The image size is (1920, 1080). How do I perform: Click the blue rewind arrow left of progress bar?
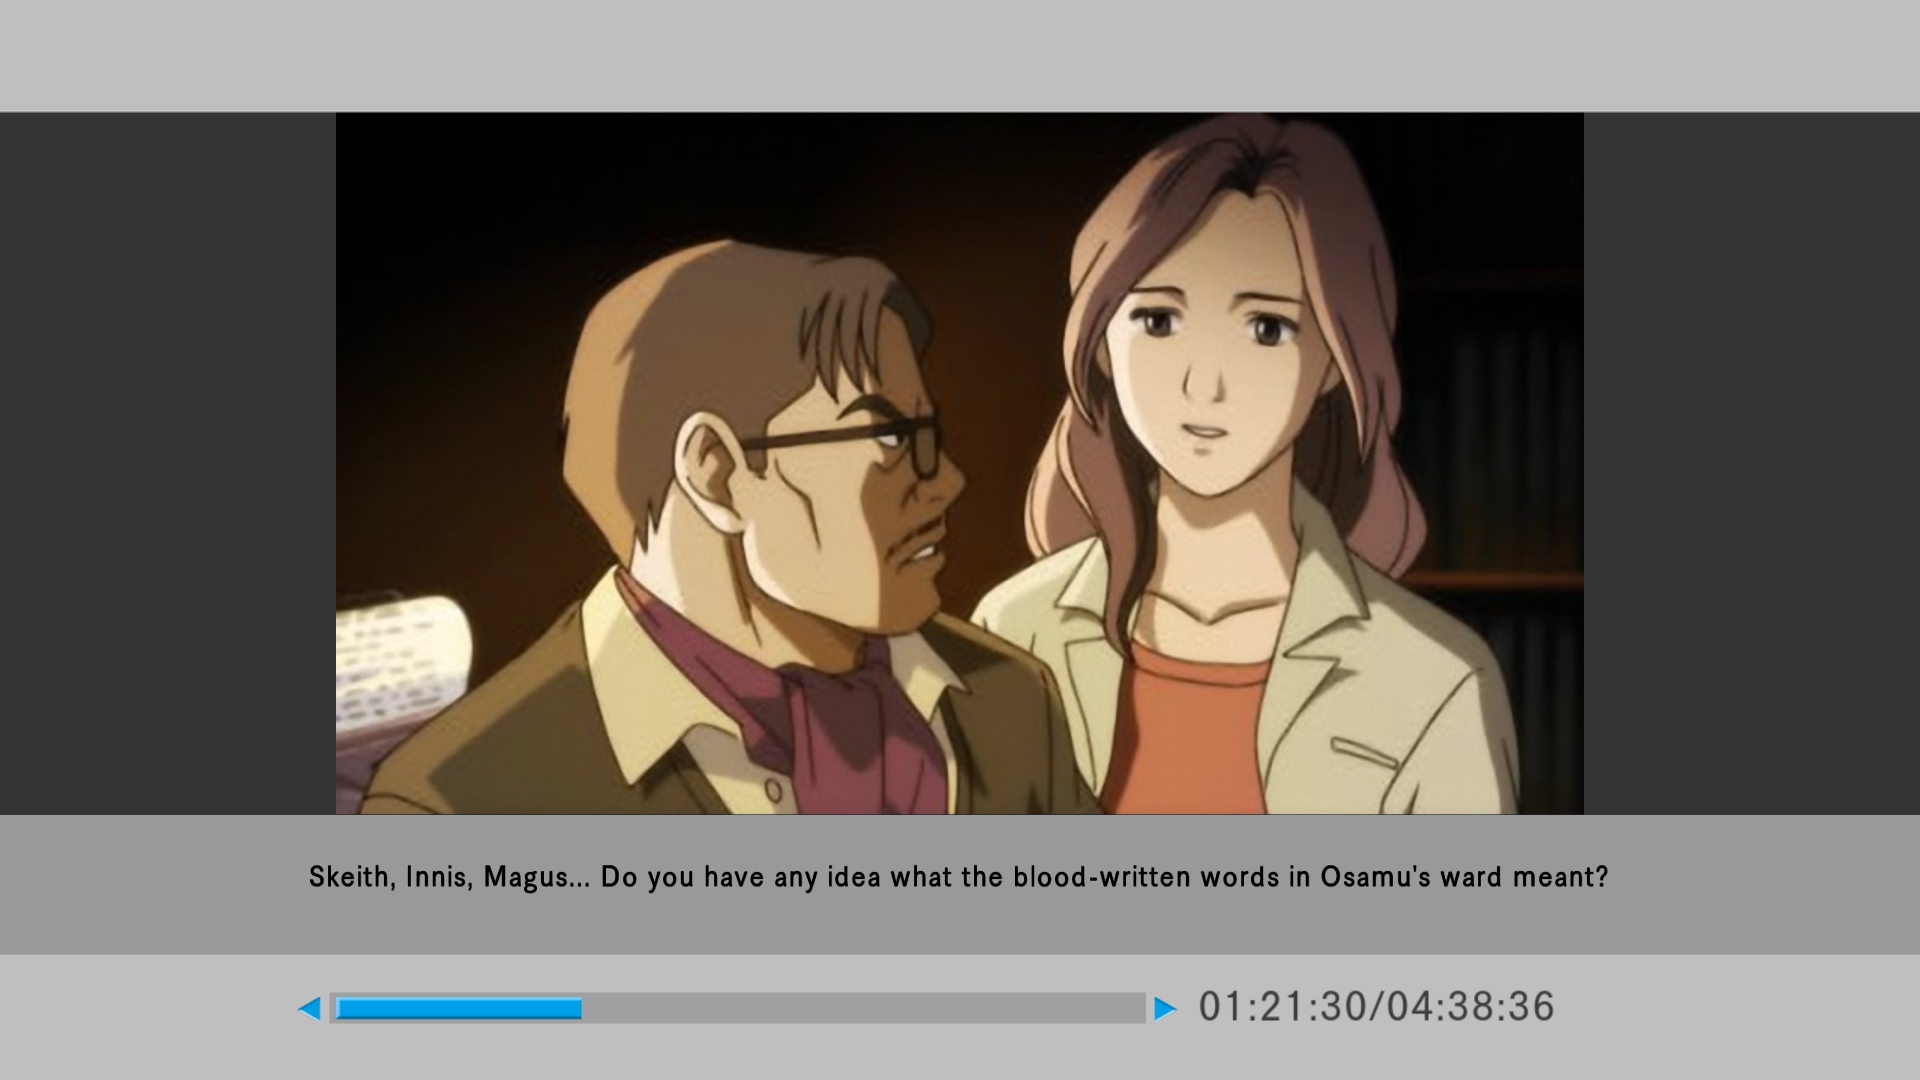(309, 1008)
